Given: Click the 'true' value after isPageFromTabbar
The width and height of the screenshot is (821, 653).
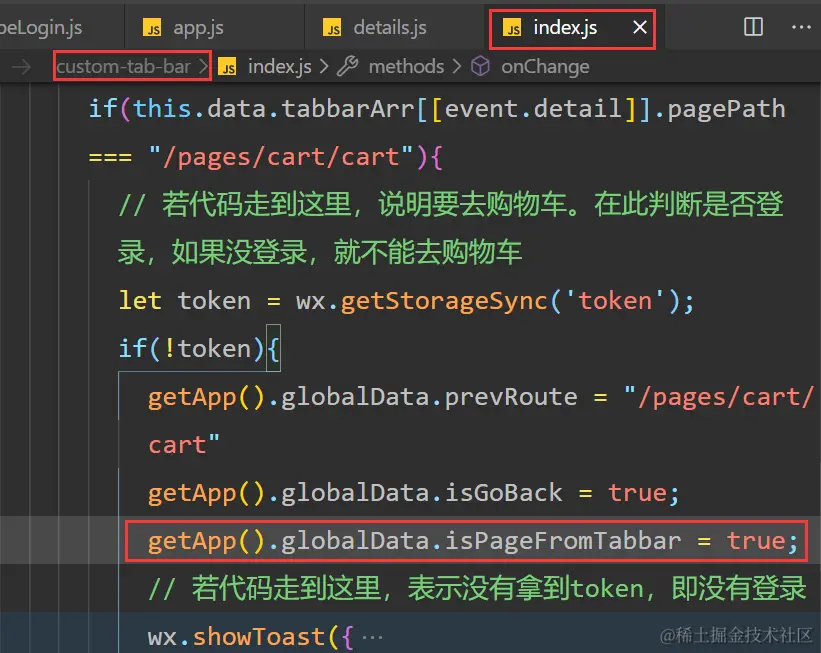Looking at the screenshot, I should [x=756, y=541].
